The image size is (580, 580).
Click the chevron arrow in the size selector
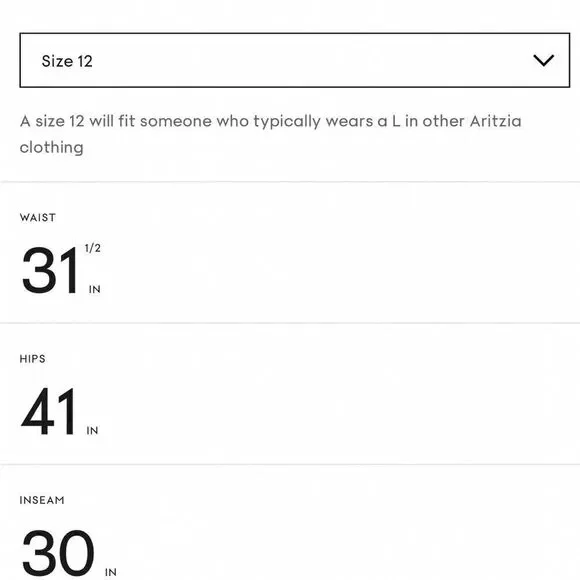pos(543,60)
